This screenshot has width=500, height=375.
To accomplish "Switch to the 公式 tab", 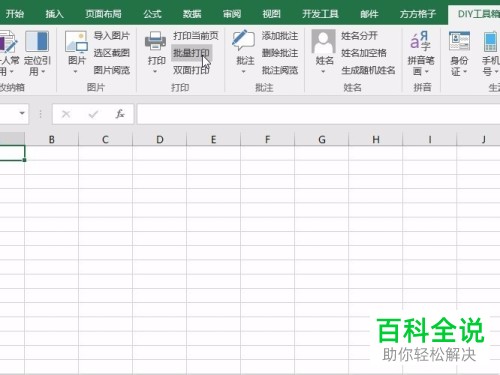I will click(152, 14).
